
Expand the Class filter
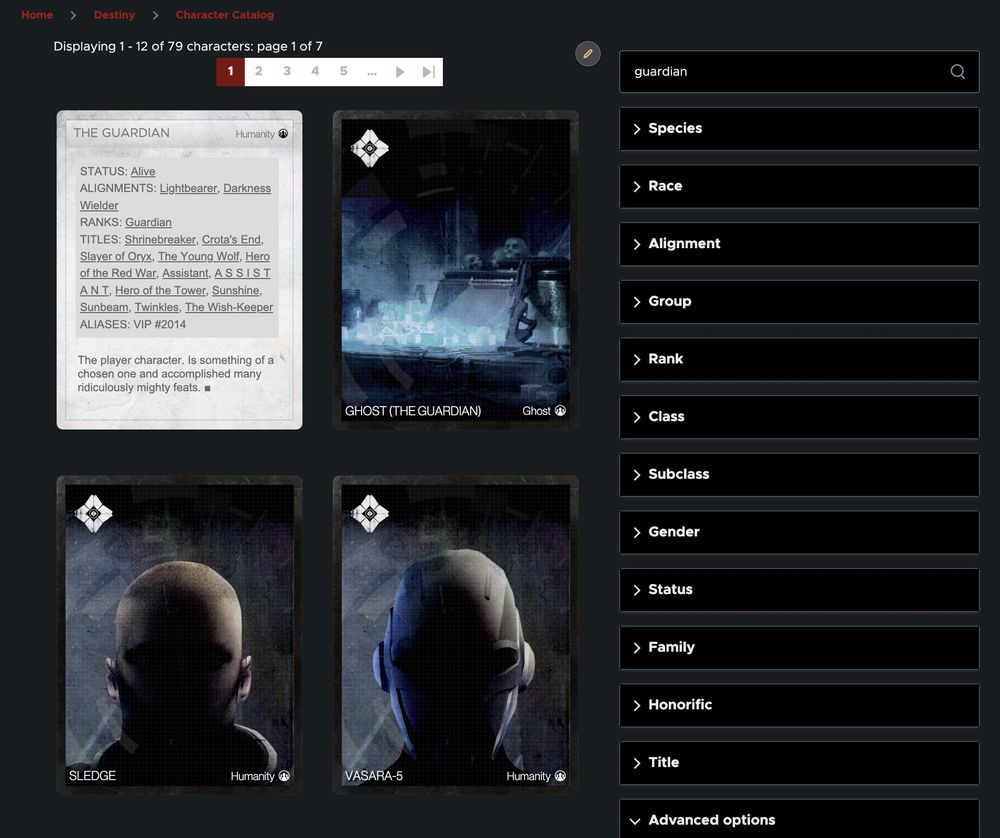[x=799, y=416]
